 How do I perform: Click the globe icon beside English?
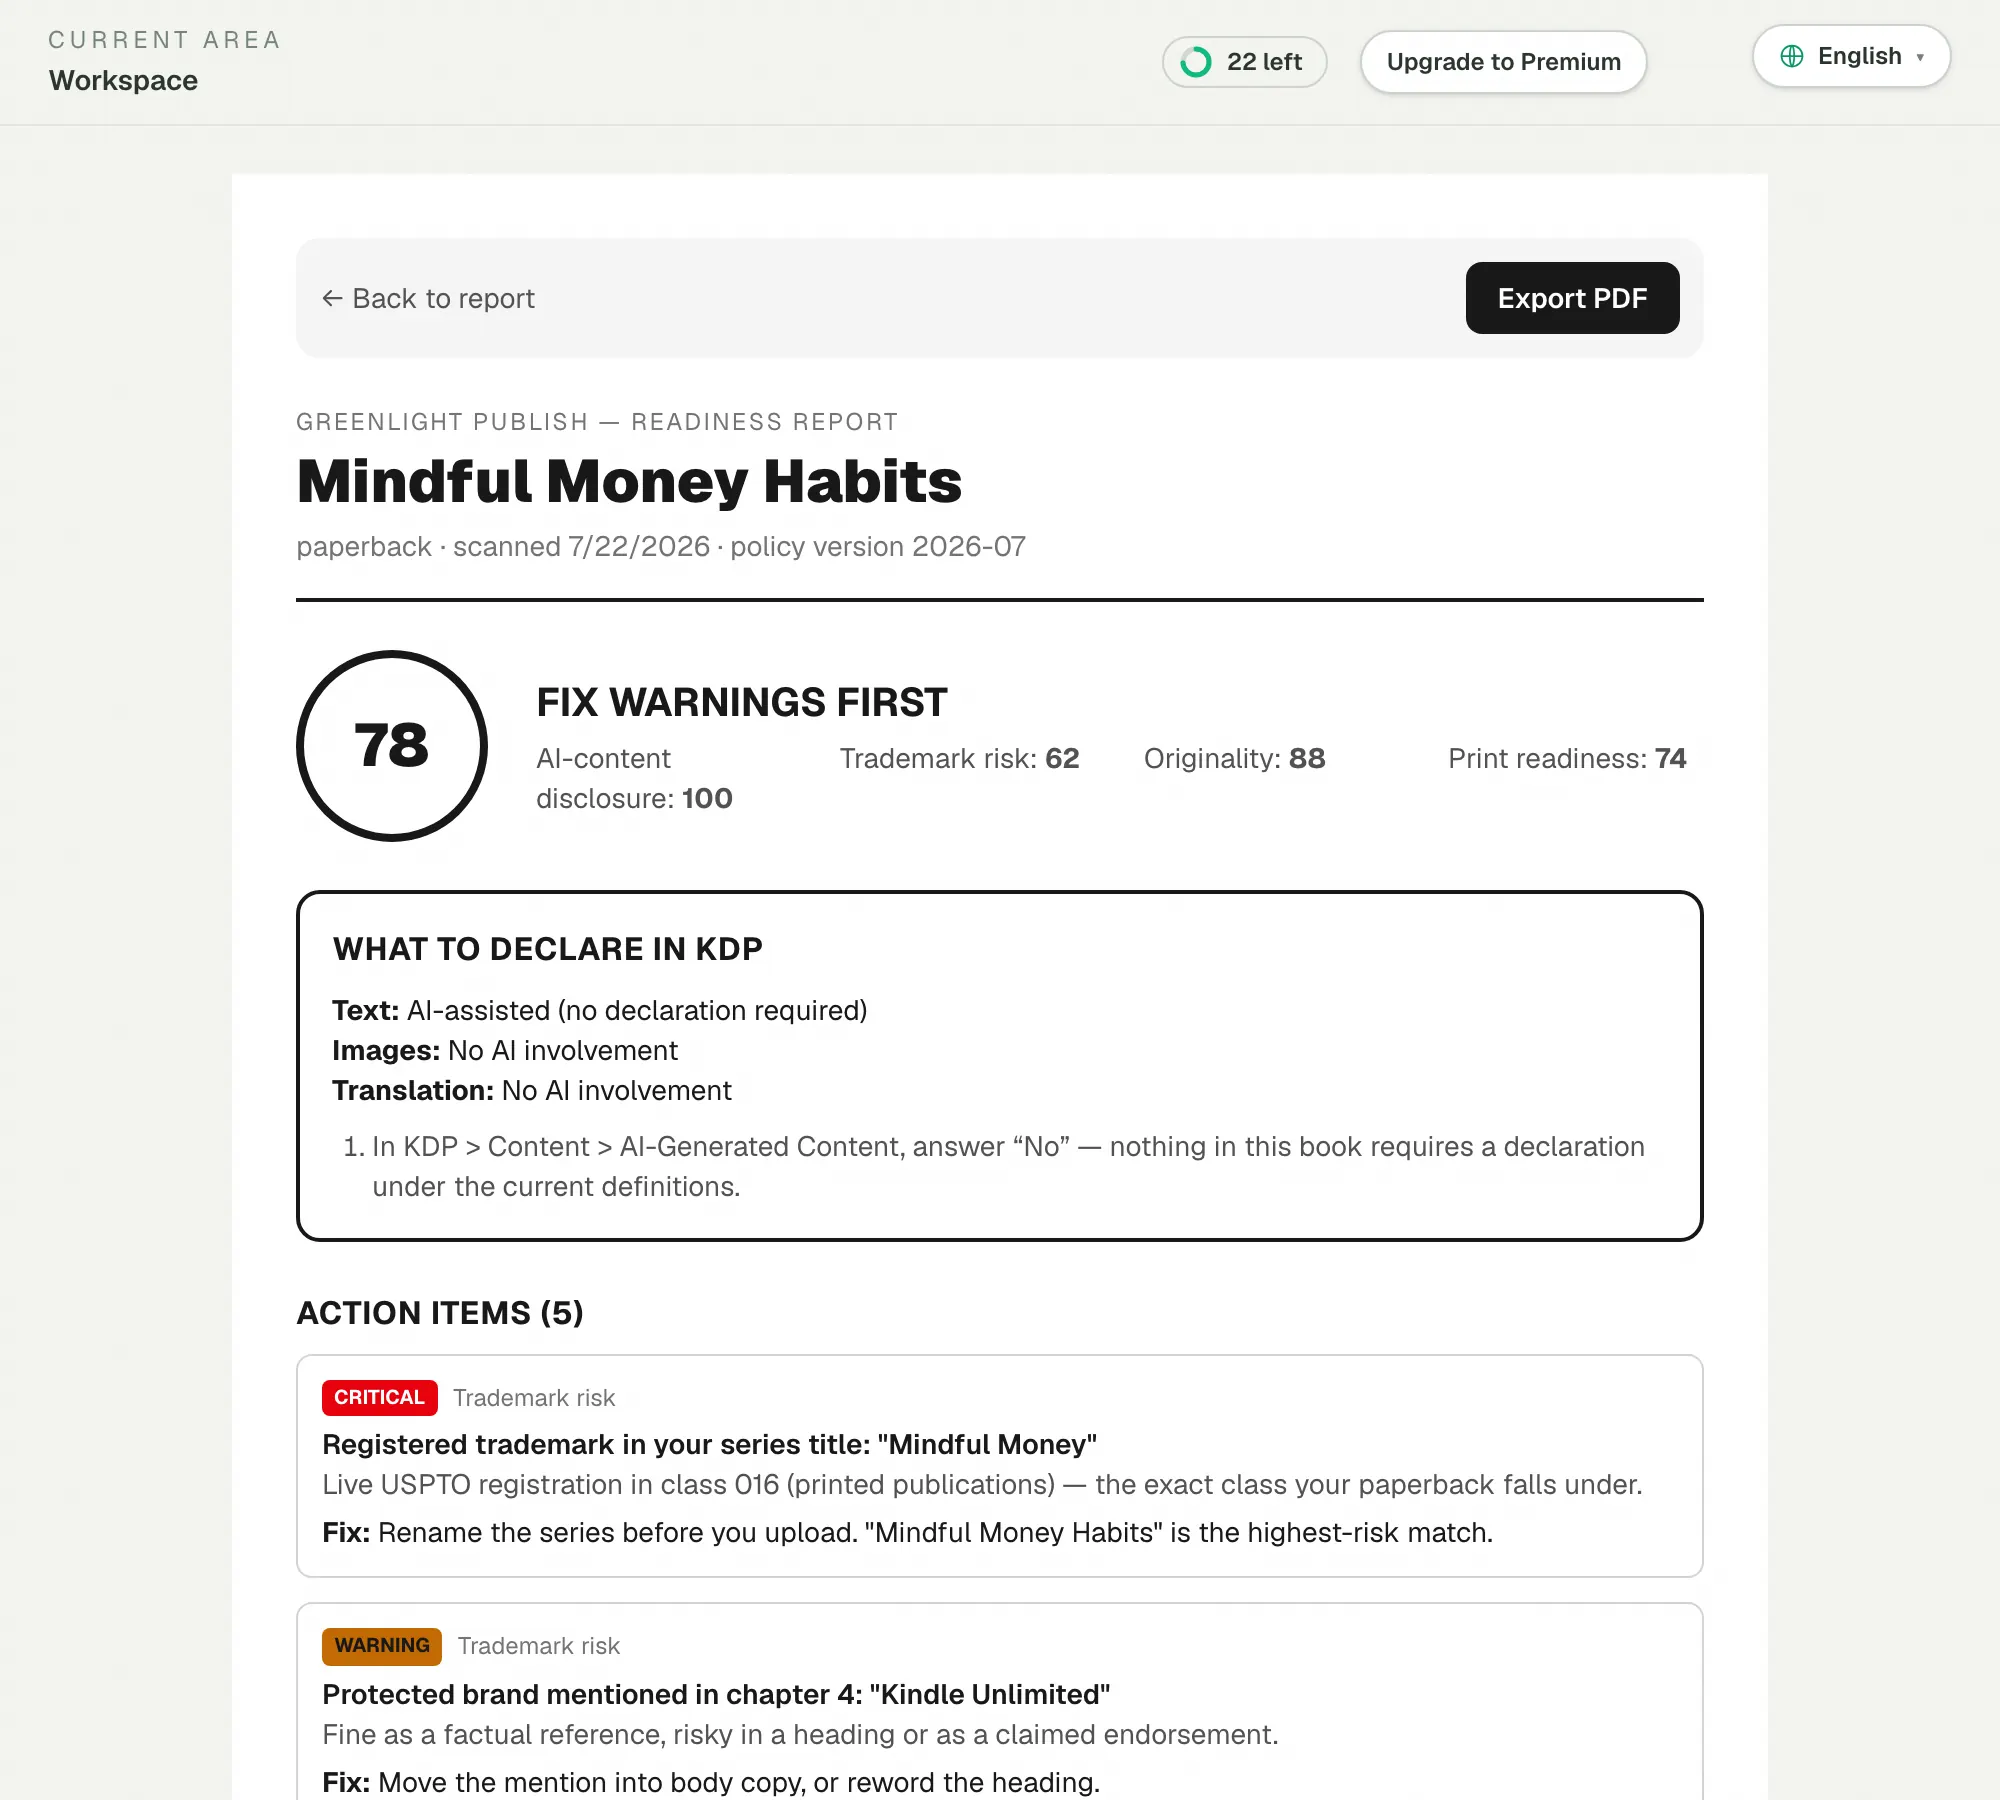tap(1791, 56)
